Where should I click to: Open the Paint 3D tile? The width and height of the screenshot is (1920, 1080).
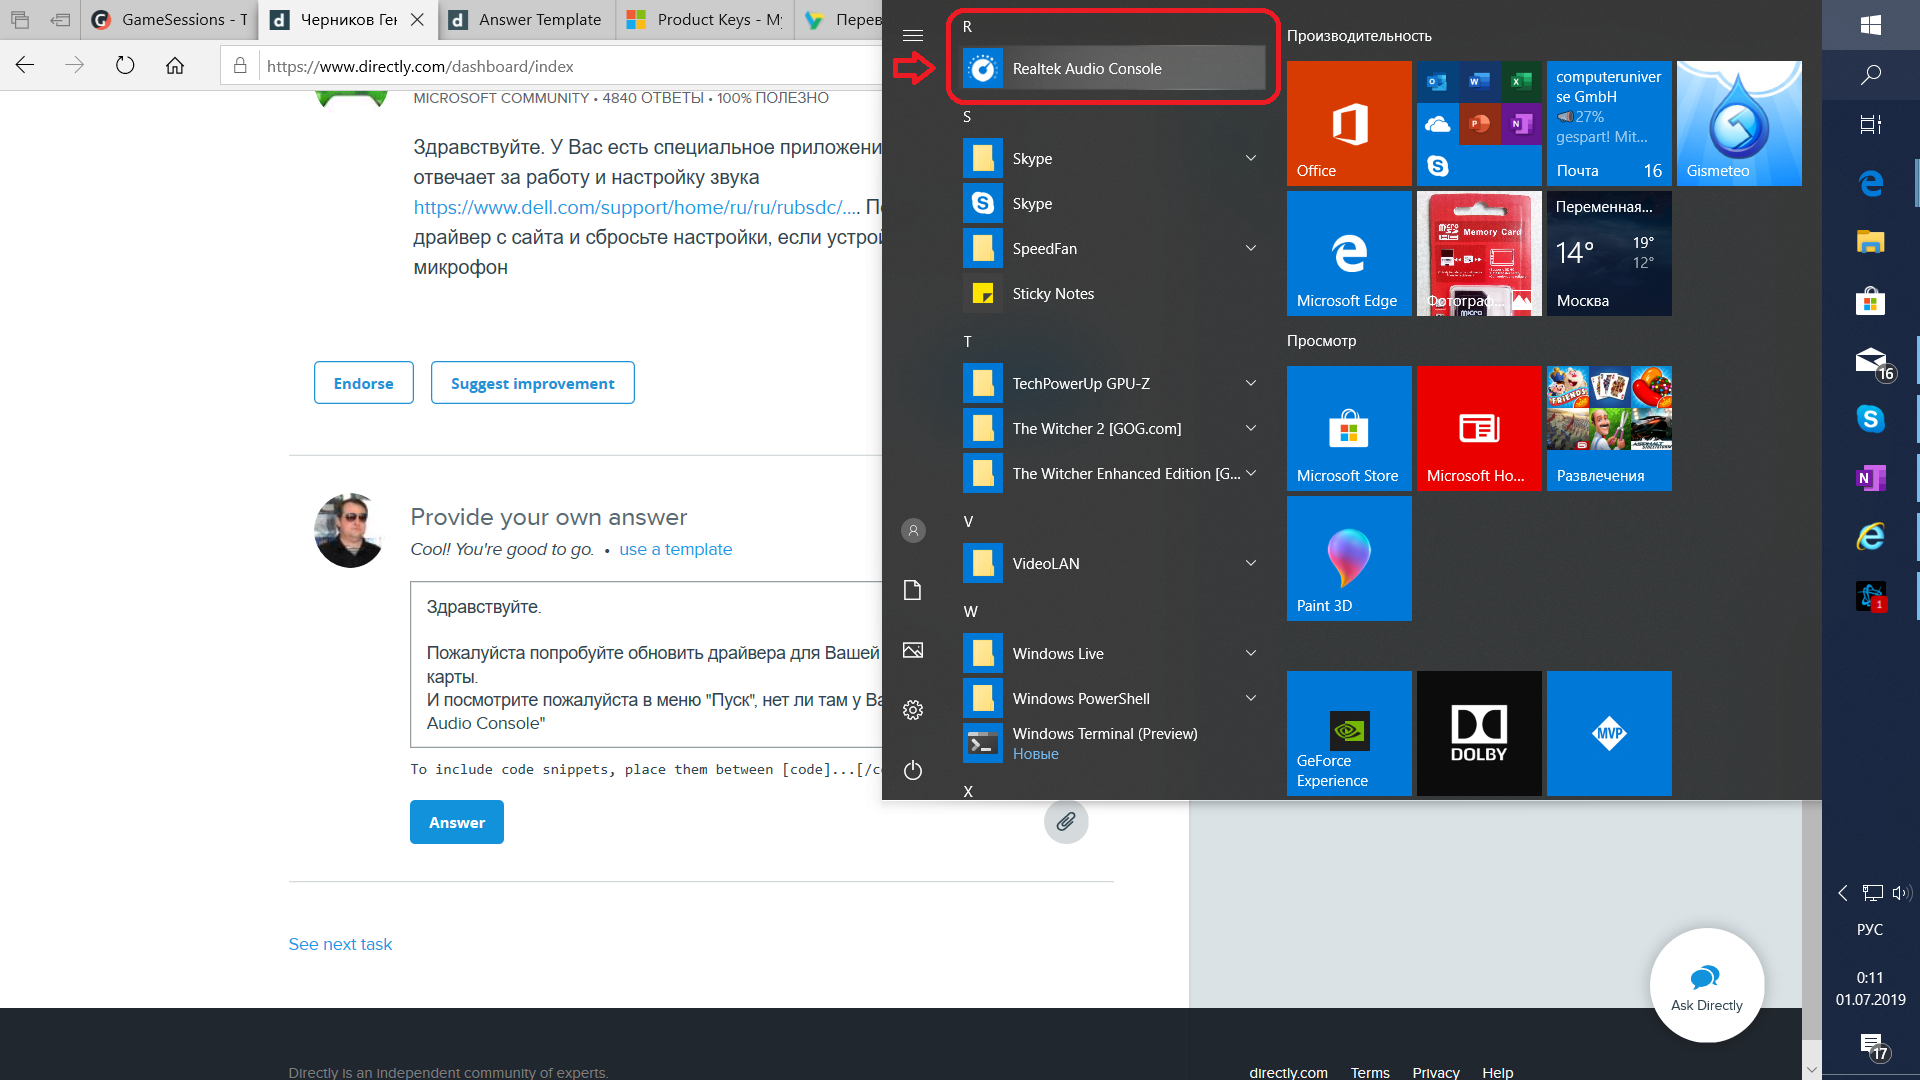pos(1349,558)
